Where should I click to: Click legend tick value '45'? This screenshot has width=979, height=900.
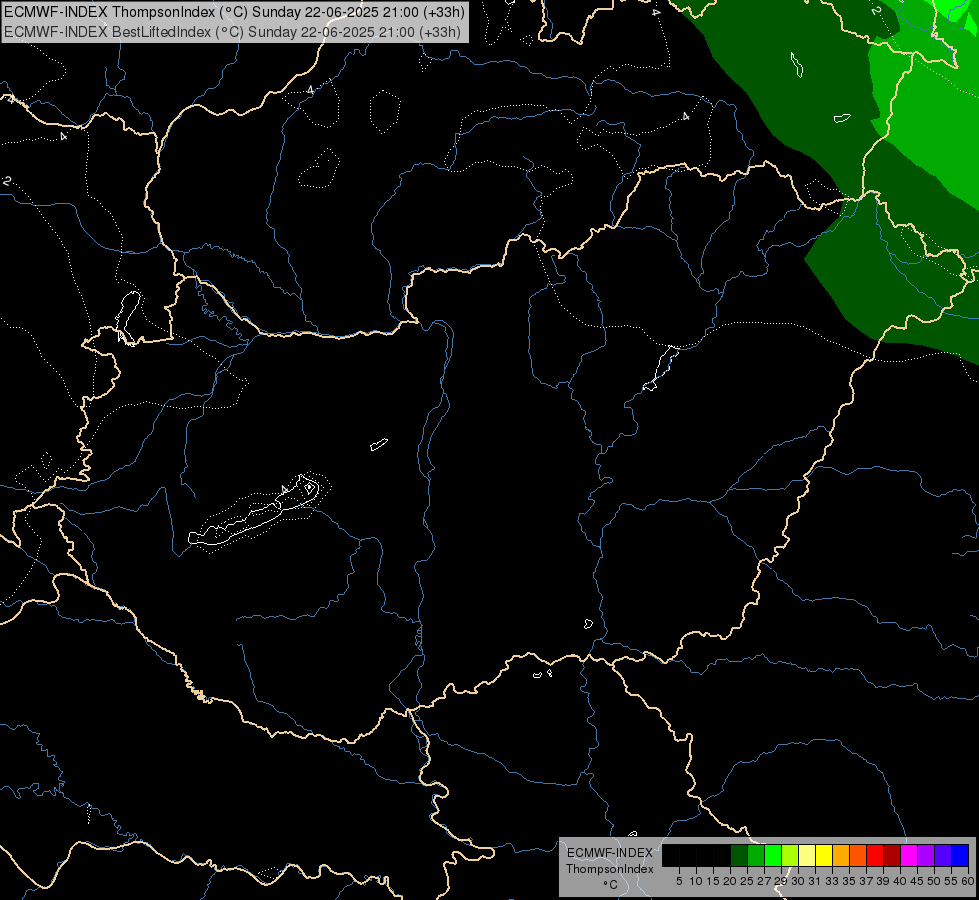(x=917, y=881)
